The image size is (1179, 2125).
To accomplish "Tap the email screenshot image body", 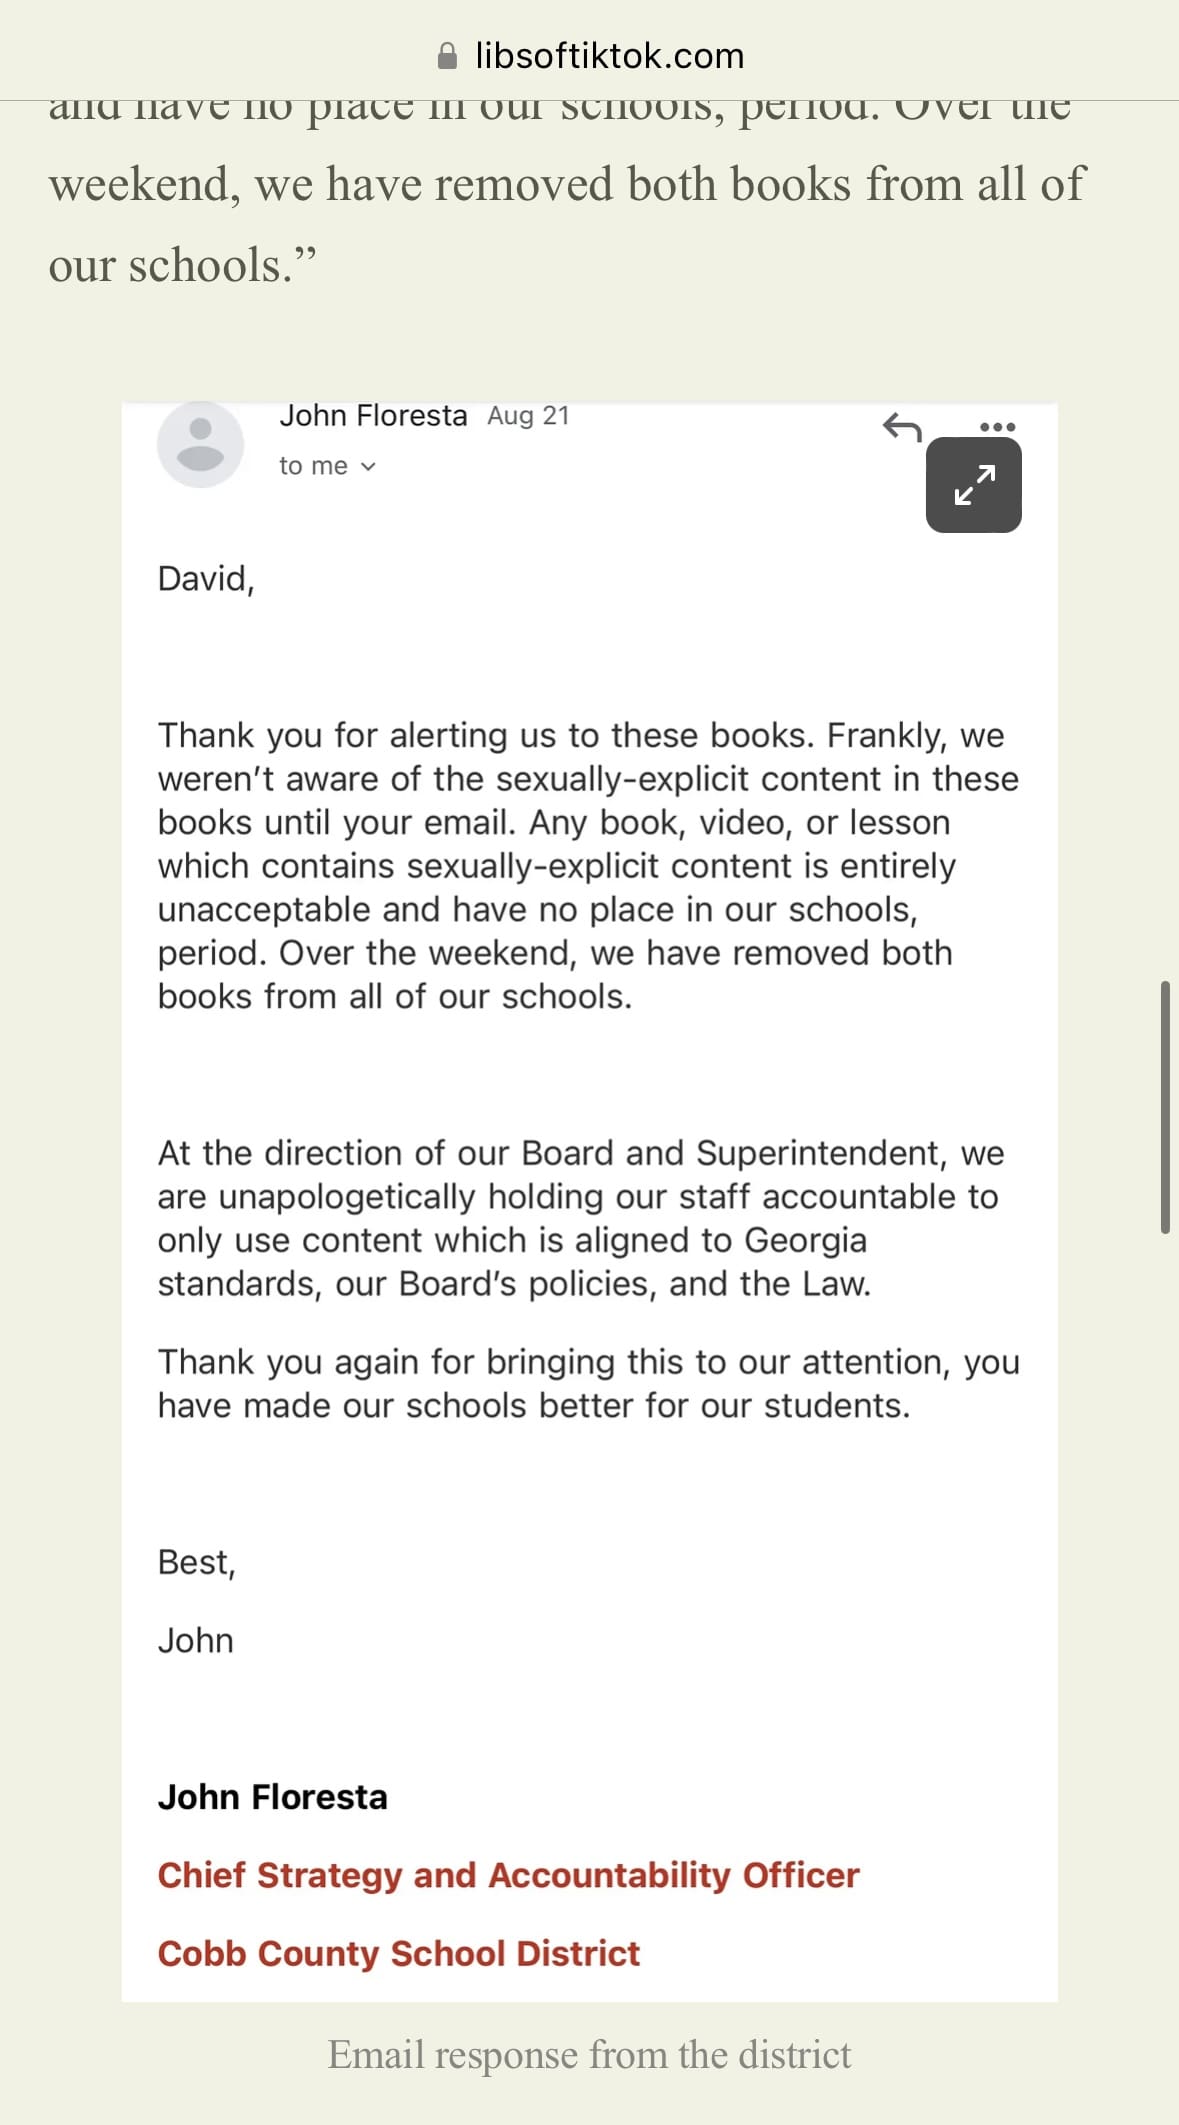I will (589, 1202).
